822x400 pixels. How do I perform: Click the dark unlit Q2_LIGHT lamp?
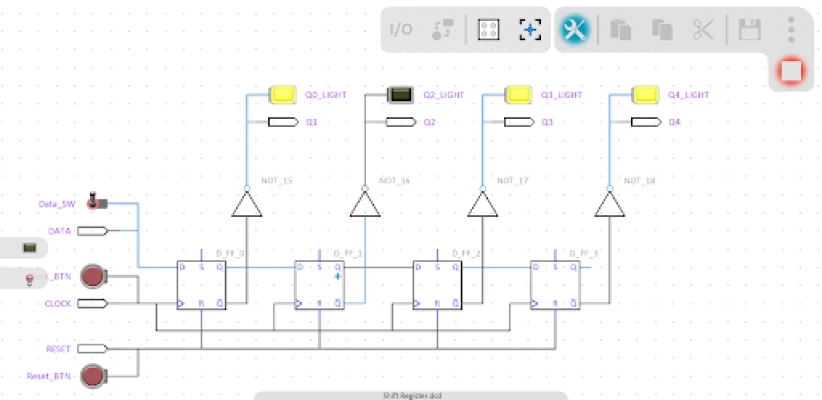(x=401, y=95)
